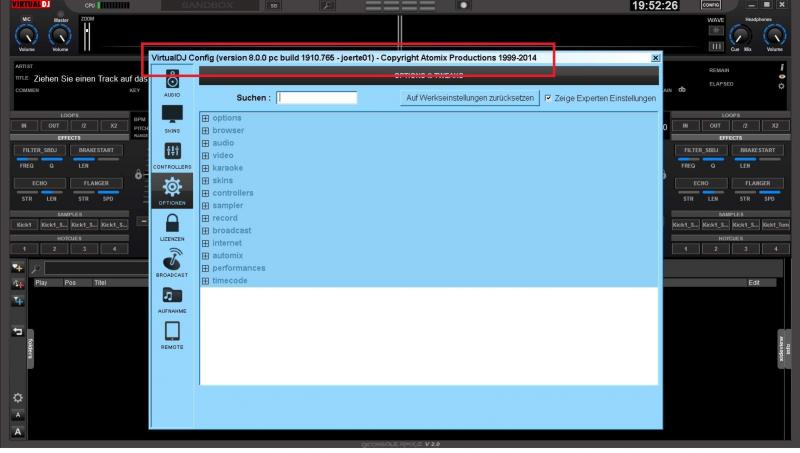Click Auf Werkseinstellungen zurücksetzen button

[x=468, y=98]
